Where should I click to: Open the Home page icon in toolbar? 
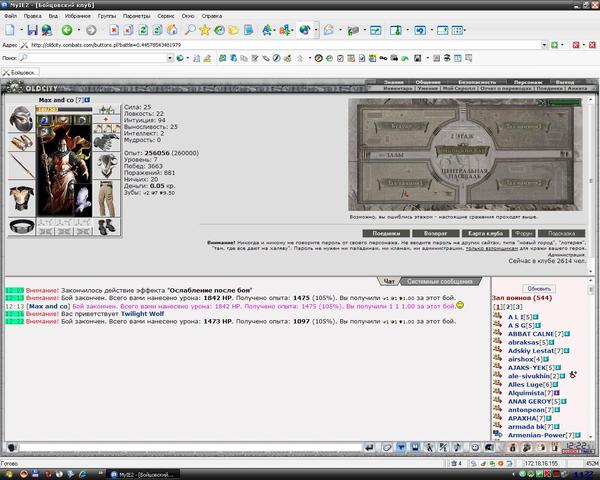(172, 30)
